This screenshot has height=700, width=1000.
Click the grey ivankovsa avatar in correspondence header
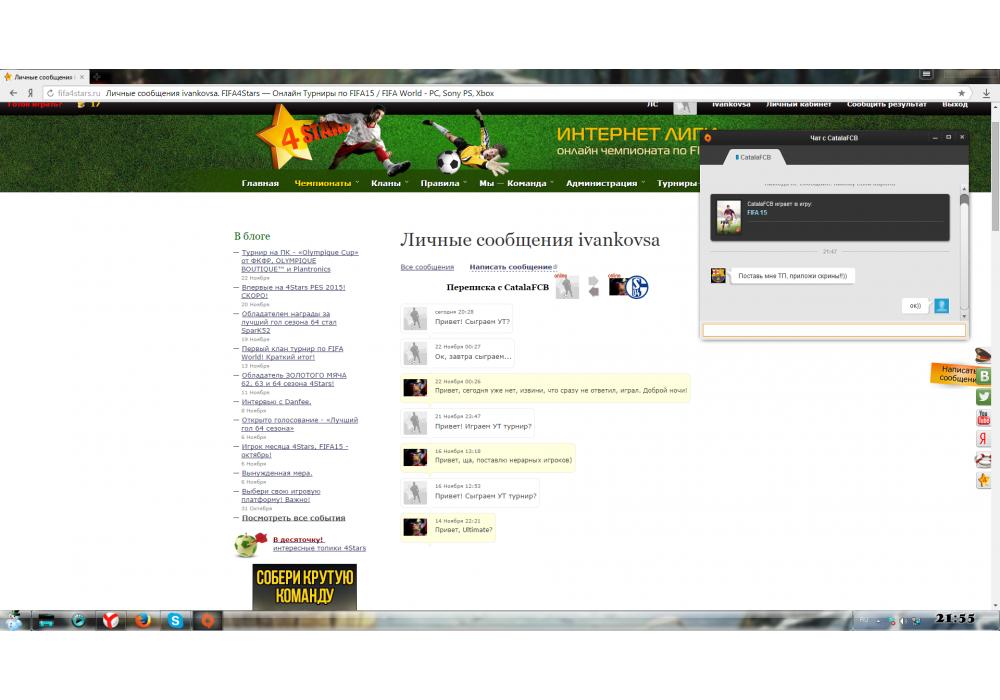coord(567,288)
